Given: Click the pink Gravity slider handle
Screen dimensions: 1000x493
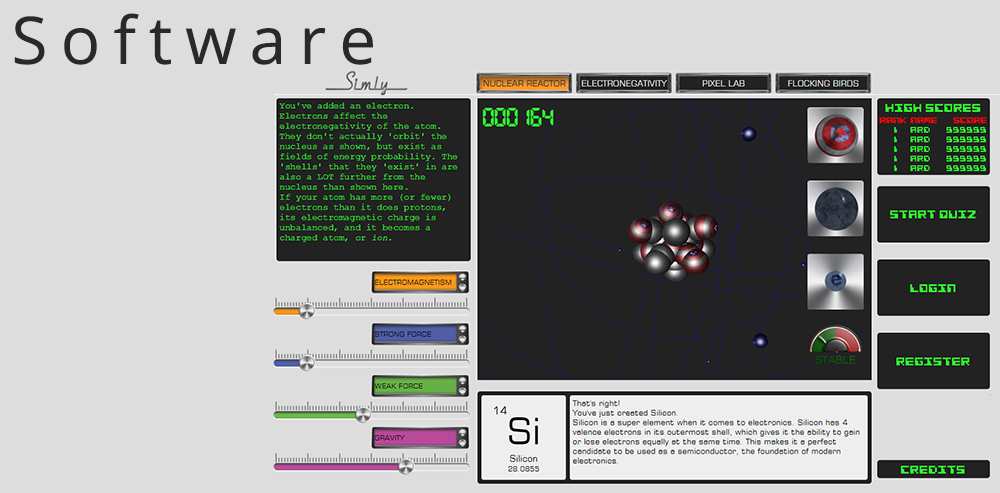Looking at the screenshot, I should click(405, 466).
